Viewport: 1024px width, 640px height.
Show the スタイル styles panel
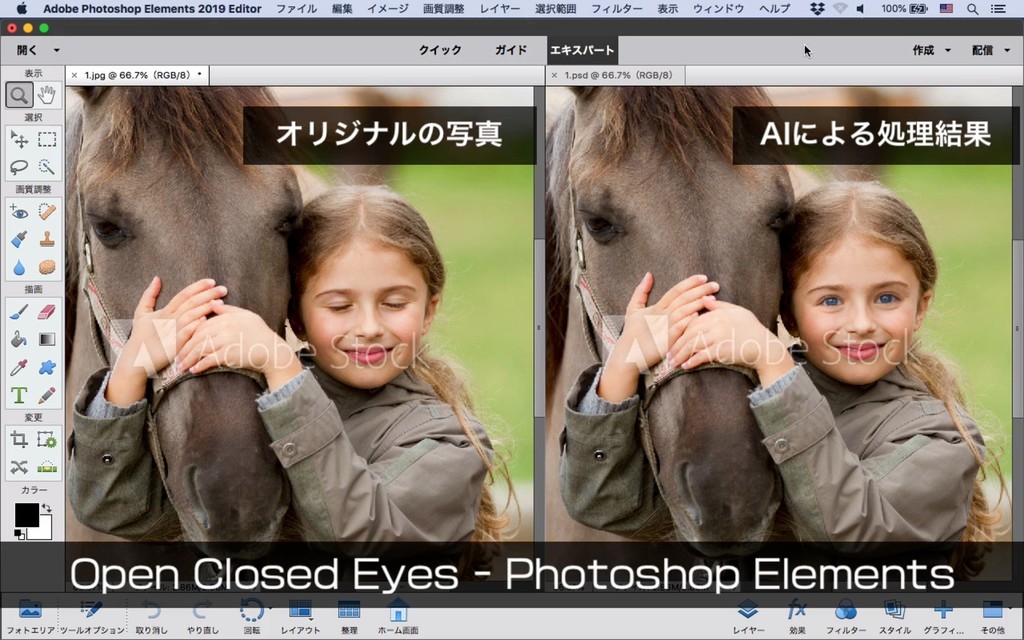pyautogui.click(x=894, y=617)
